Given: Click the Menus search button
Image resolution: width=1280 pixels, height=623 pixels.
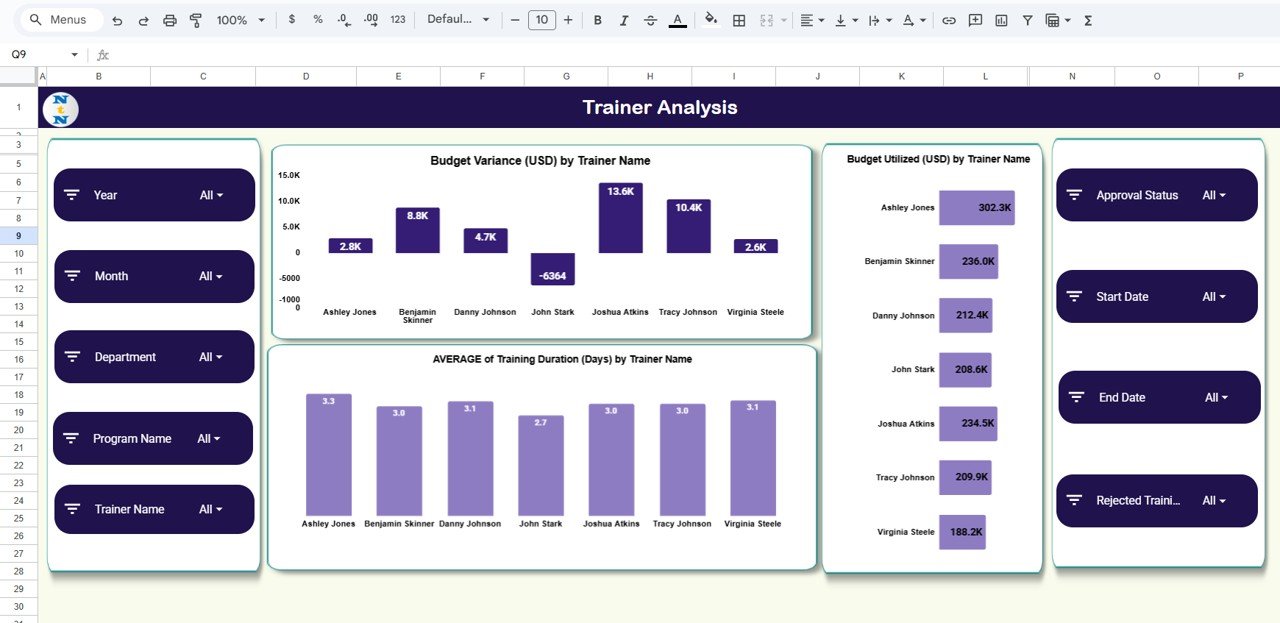Looking at the screenshot, I should 59,20.
